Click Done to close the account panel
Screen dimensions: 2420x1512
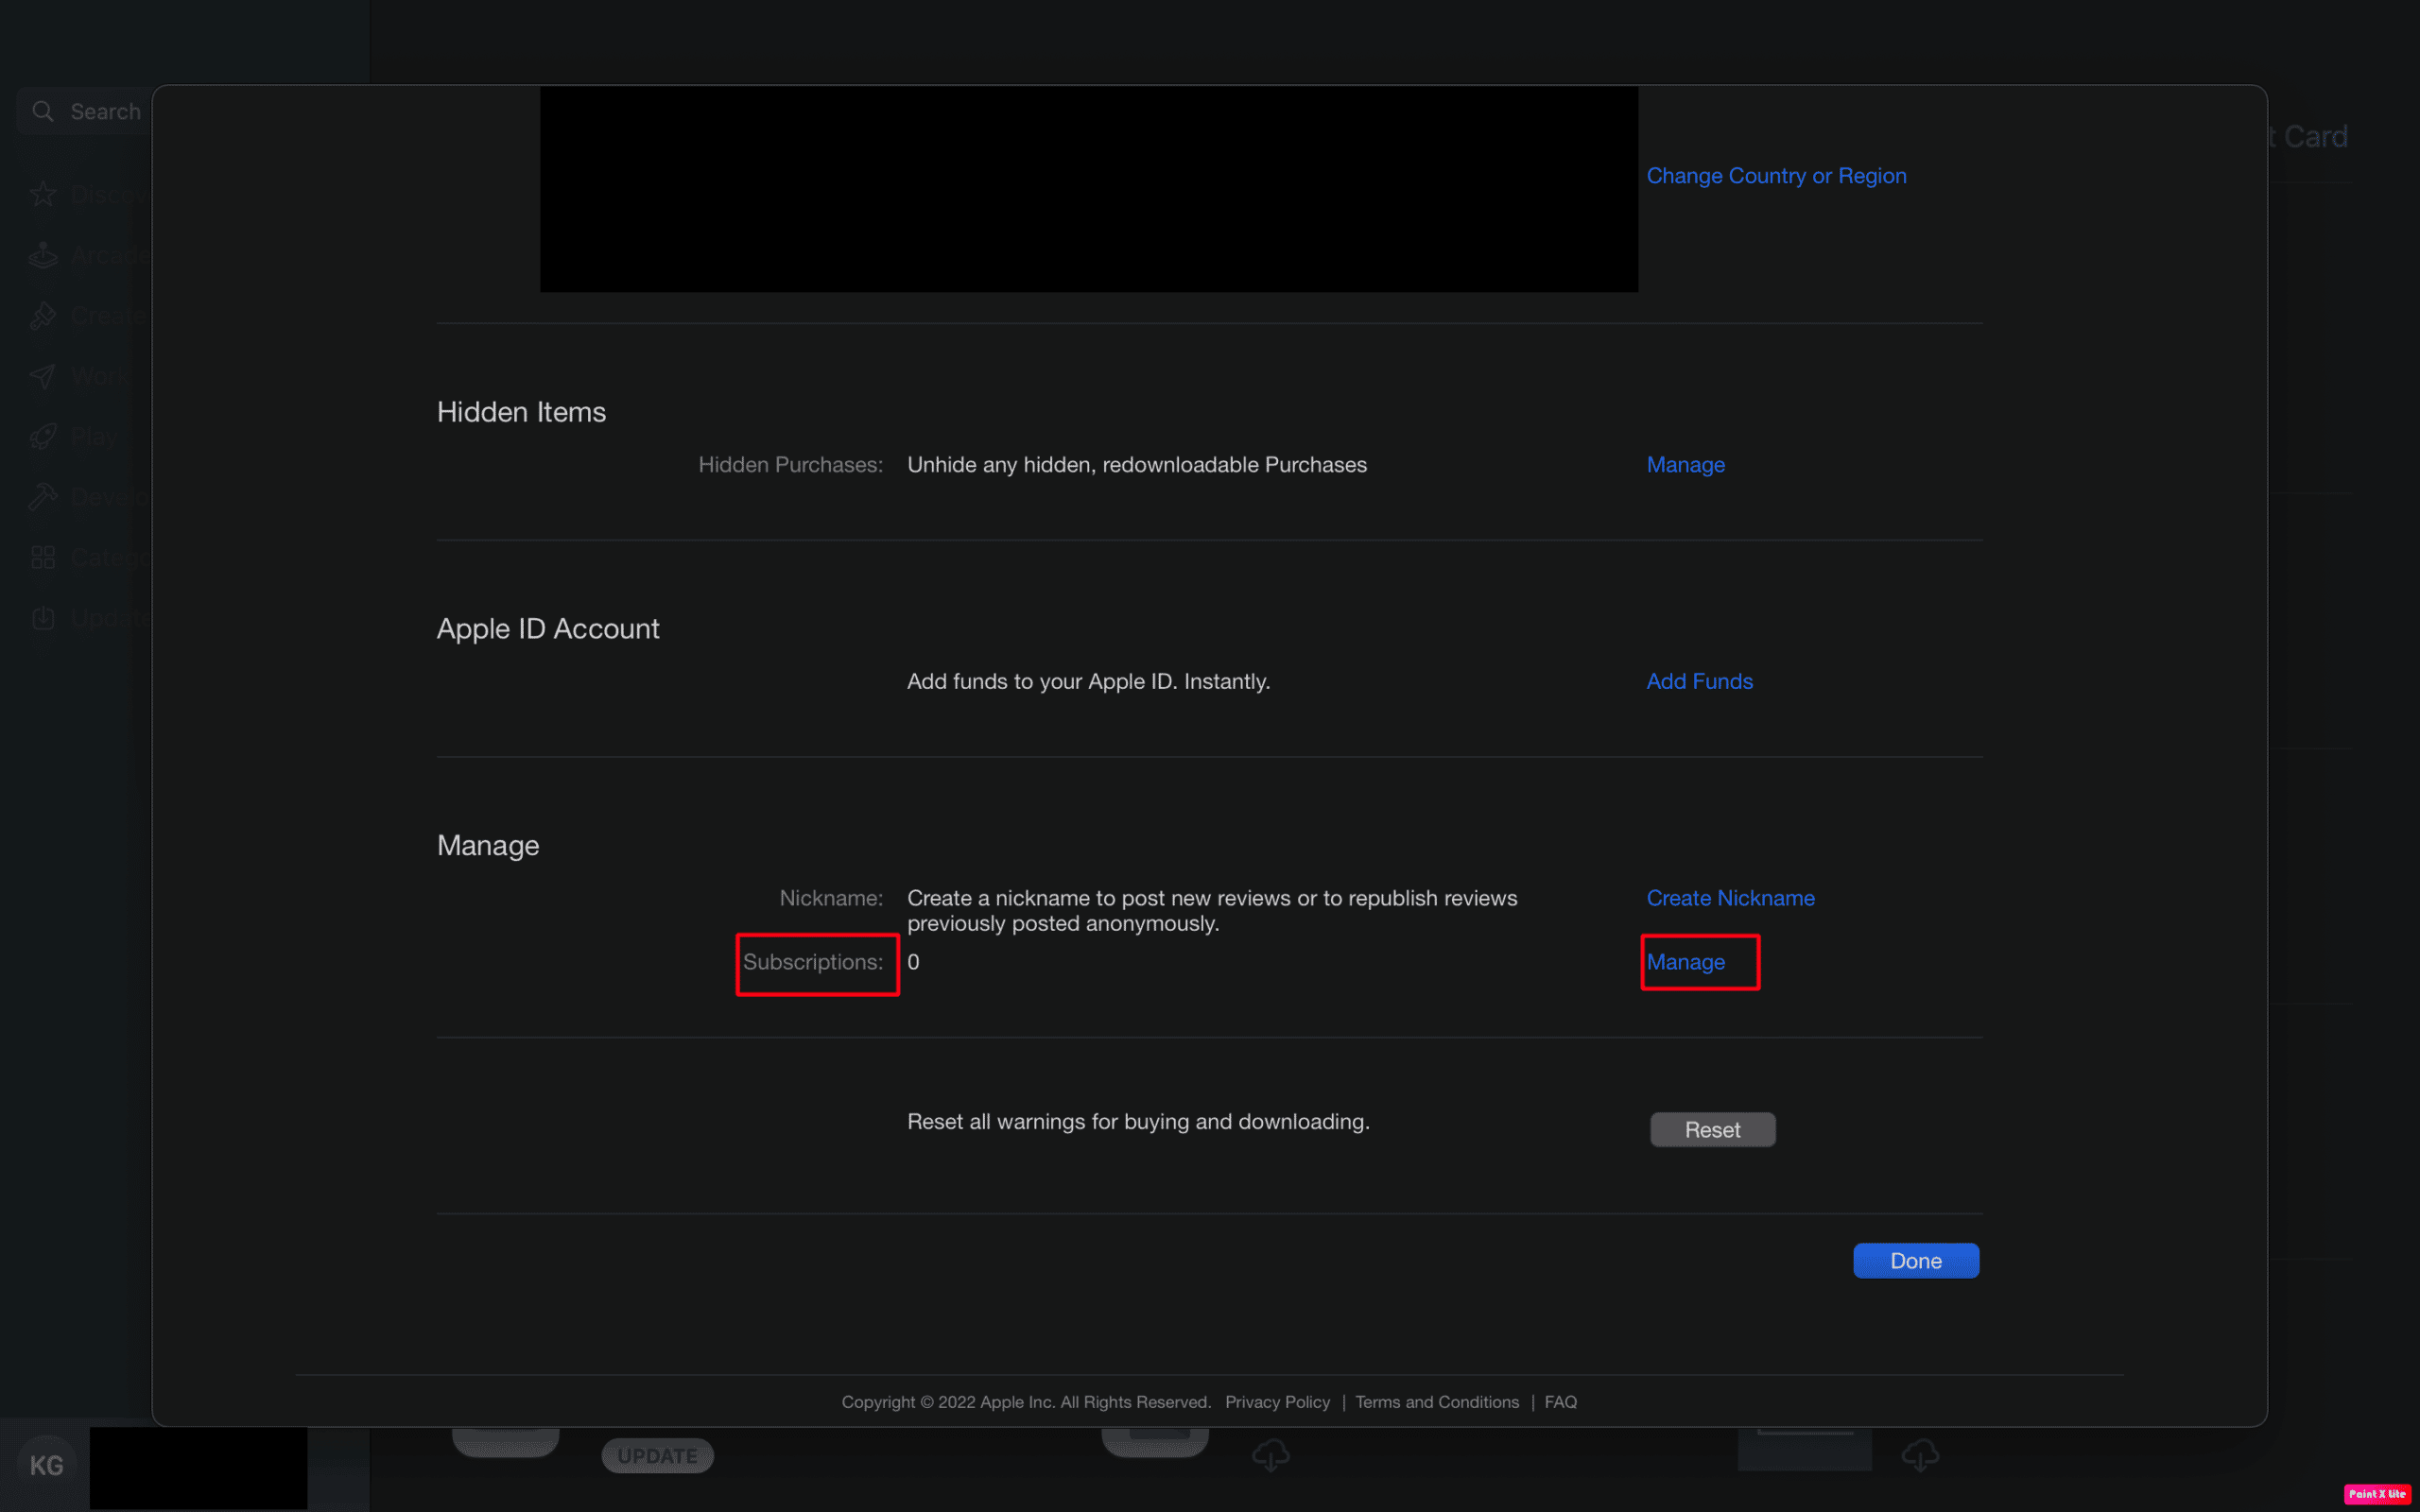pos(1915,1260)
